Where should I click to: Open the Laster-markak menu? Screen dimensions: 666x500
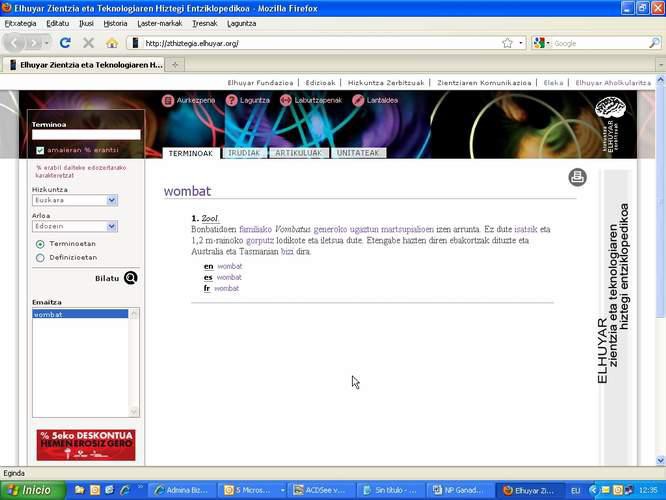(160, 23)
